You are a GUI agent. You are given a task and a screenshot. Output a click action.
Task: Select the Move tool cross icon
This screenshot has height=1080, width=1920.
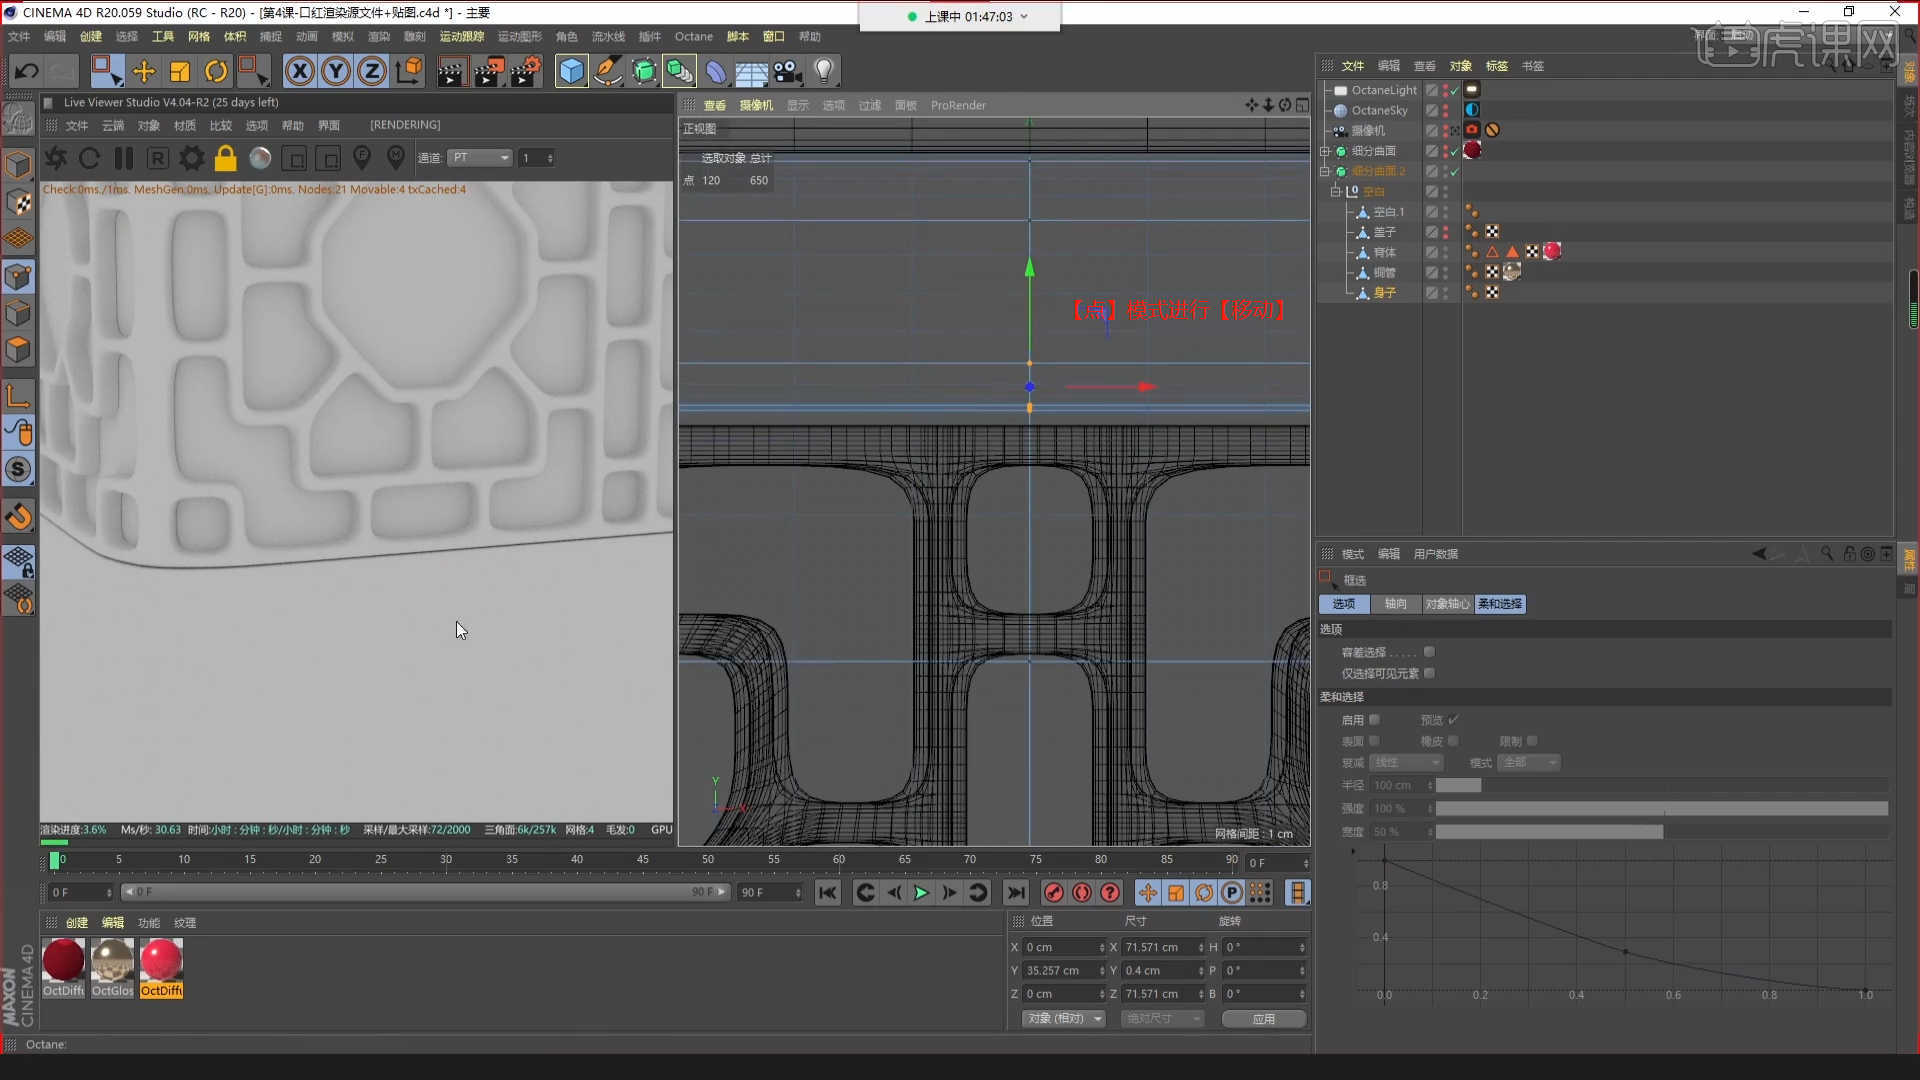(144, 71)
